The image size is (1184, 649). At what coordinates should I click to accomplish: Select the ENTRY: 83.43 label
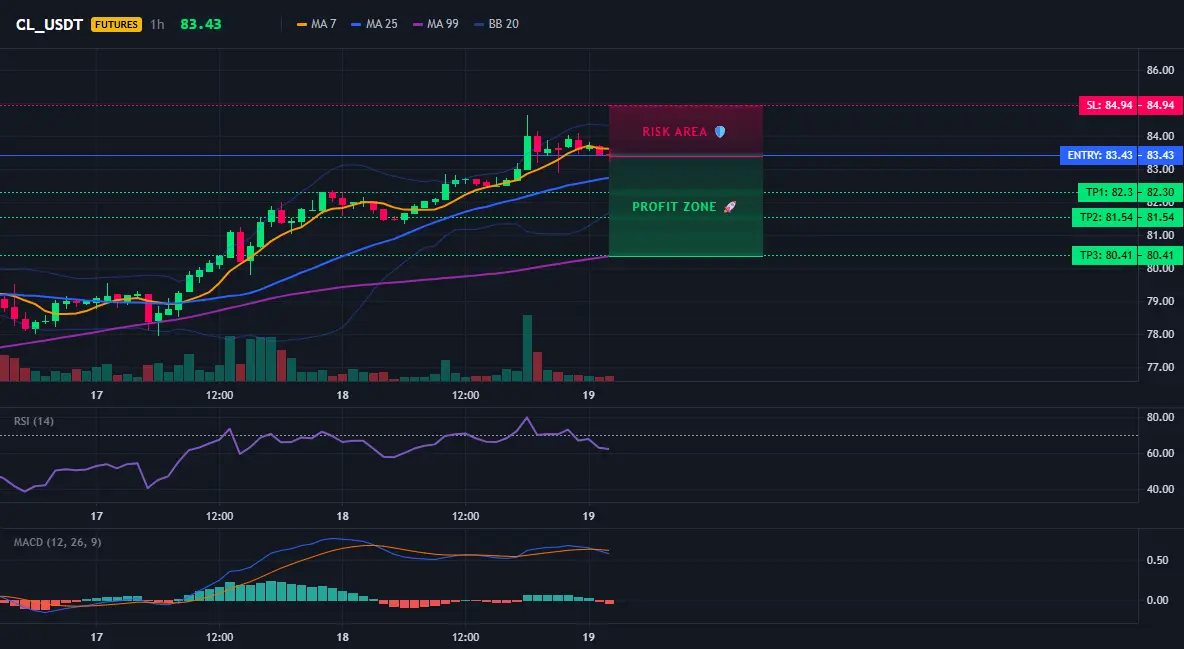[1099, 156]
